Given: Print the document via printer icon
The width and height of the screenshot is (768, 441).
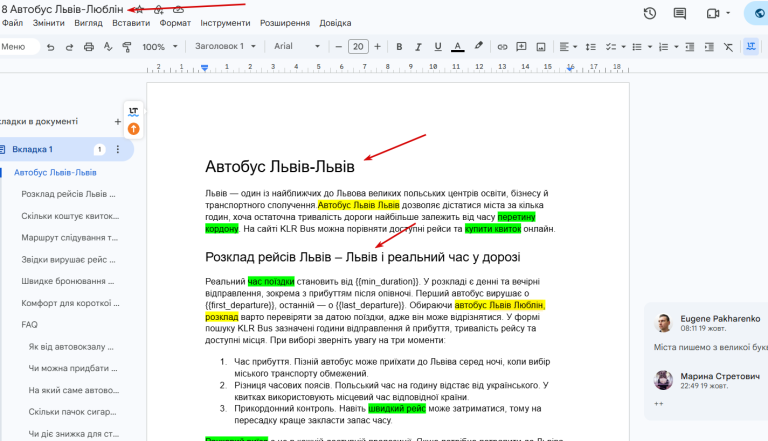Looking at the screenshot, I should (x=89, y=47).
